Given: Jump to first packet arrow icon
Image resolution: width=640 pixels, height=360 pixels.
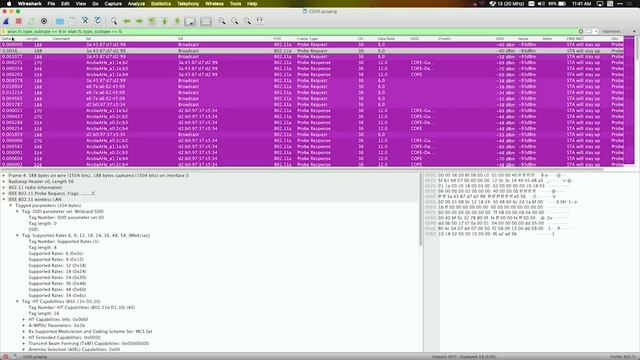Looking at the screenshot, I should pos(164,21).
